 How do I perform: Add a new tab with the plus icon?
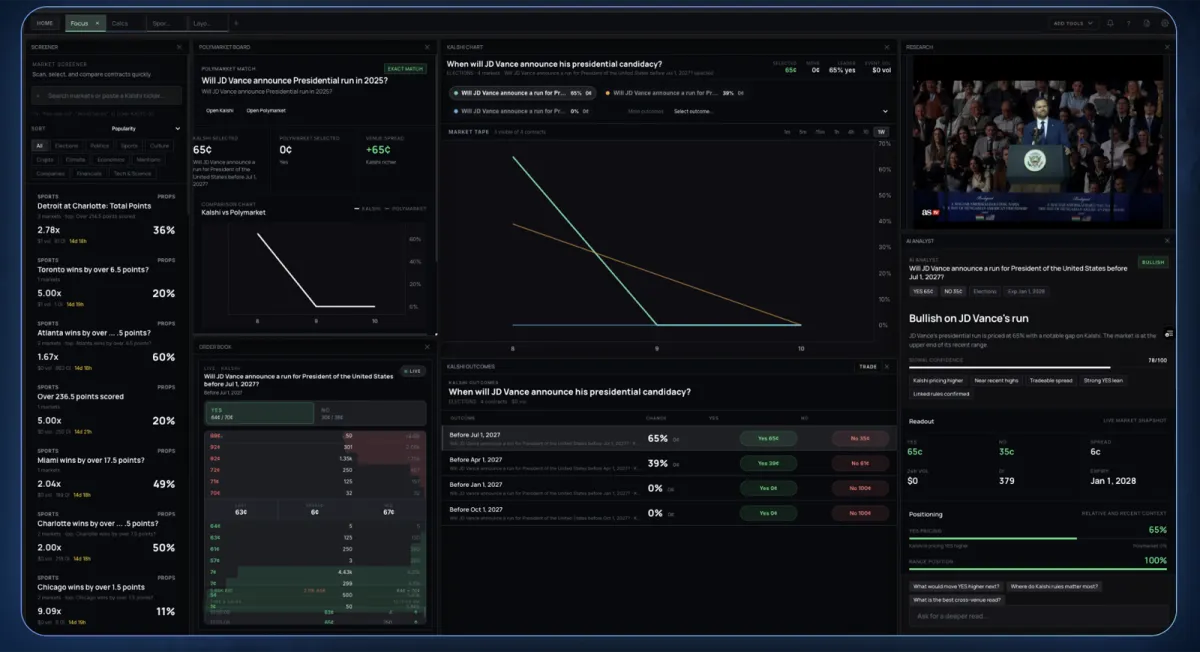236,23
